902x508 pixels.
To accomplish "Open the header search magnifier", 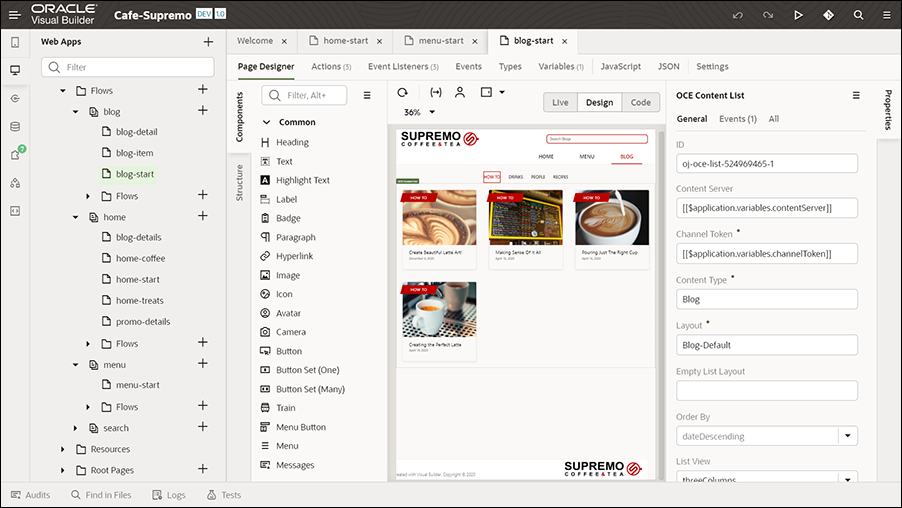I will [x=858, y=15].
